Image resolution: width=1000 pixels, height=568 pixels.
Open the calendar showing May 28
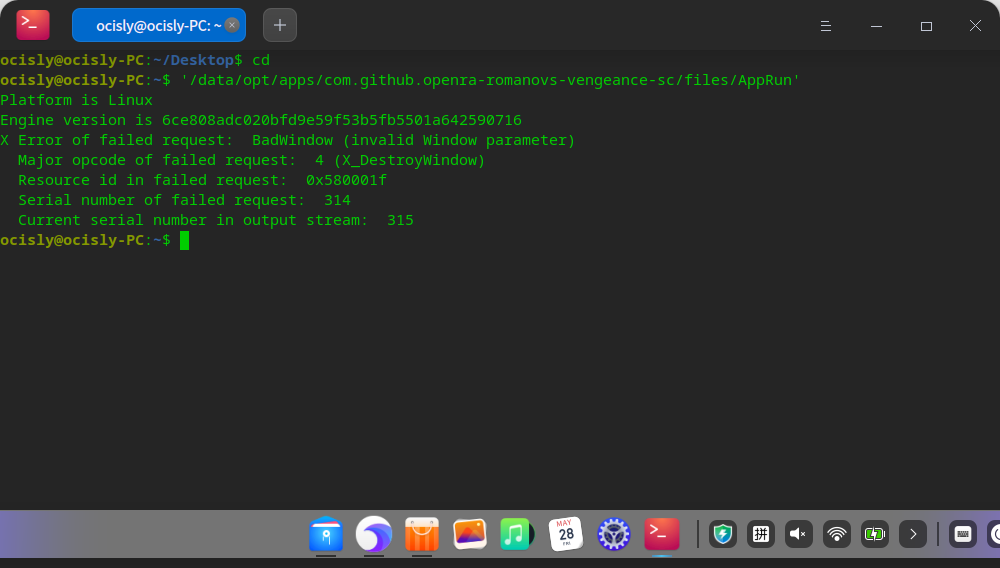[566, 534]
